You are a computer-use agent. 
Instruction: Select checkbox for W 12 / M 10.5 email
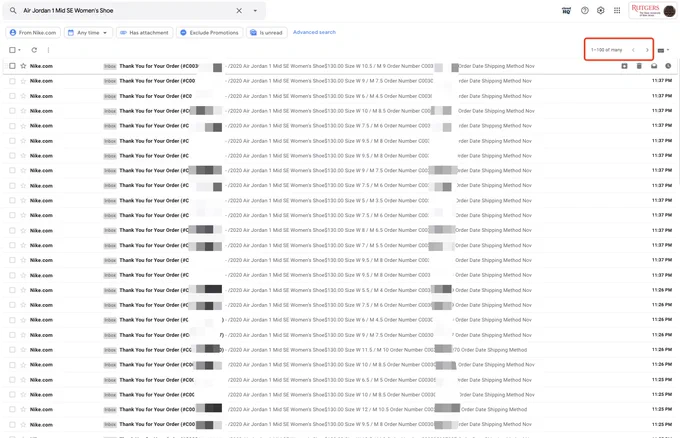[x=12, y=409]
